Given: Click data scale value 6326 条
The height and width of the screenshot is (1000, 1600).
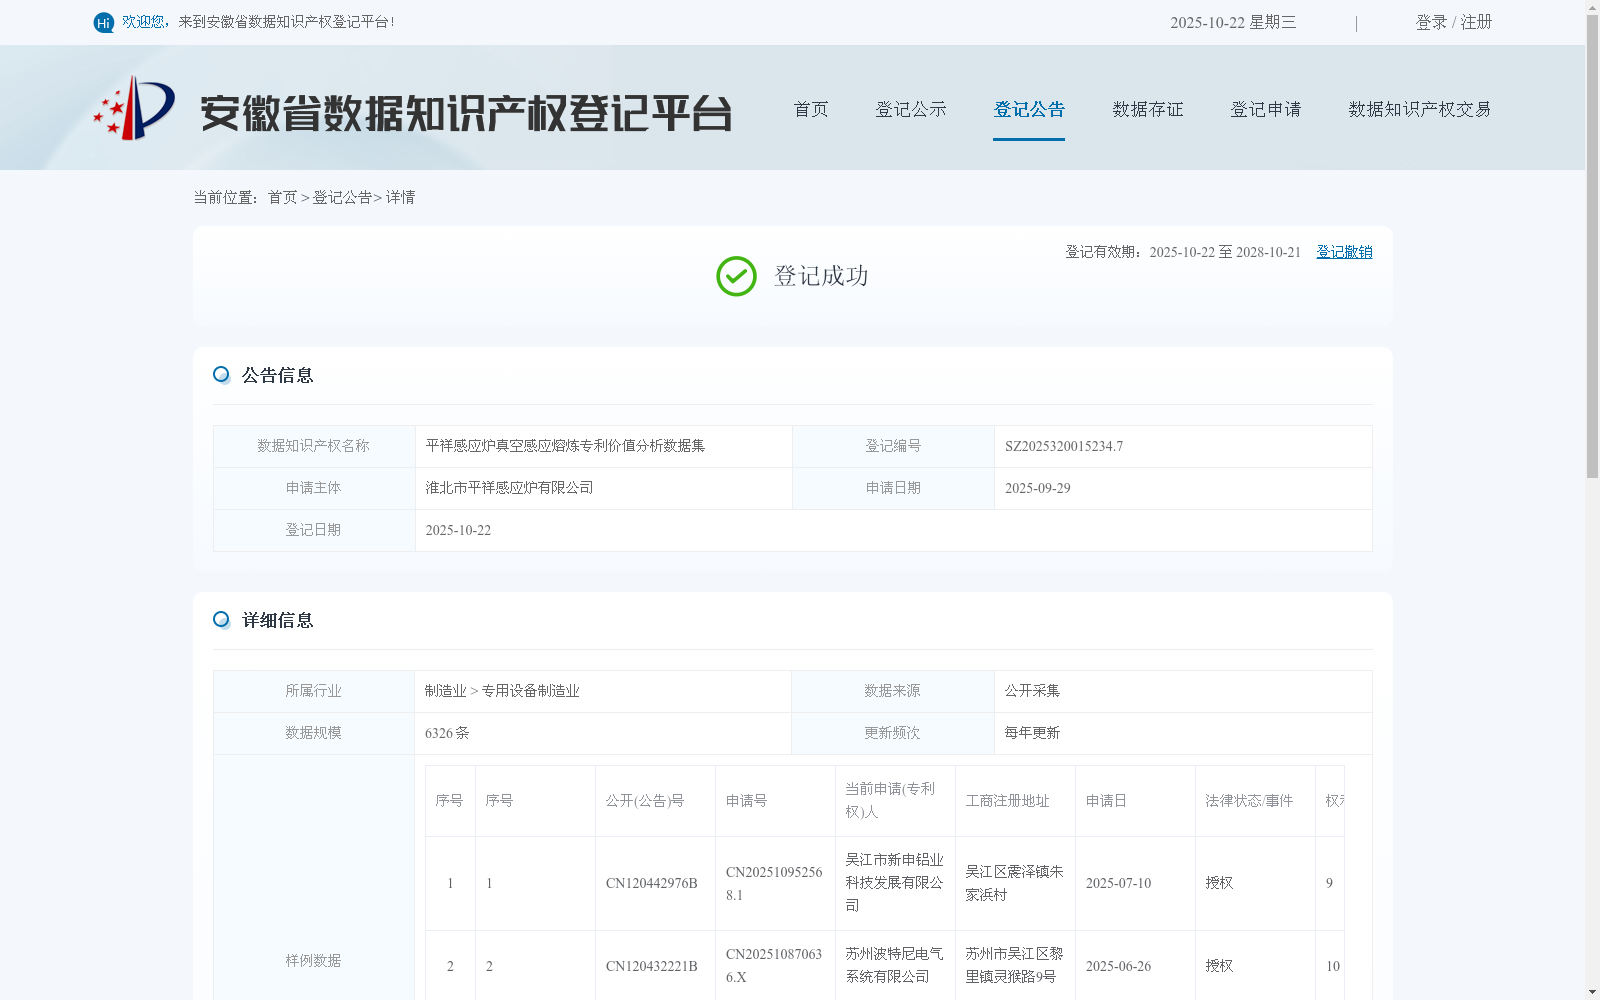Looking at the screenshot, I should tap(447, 733).
